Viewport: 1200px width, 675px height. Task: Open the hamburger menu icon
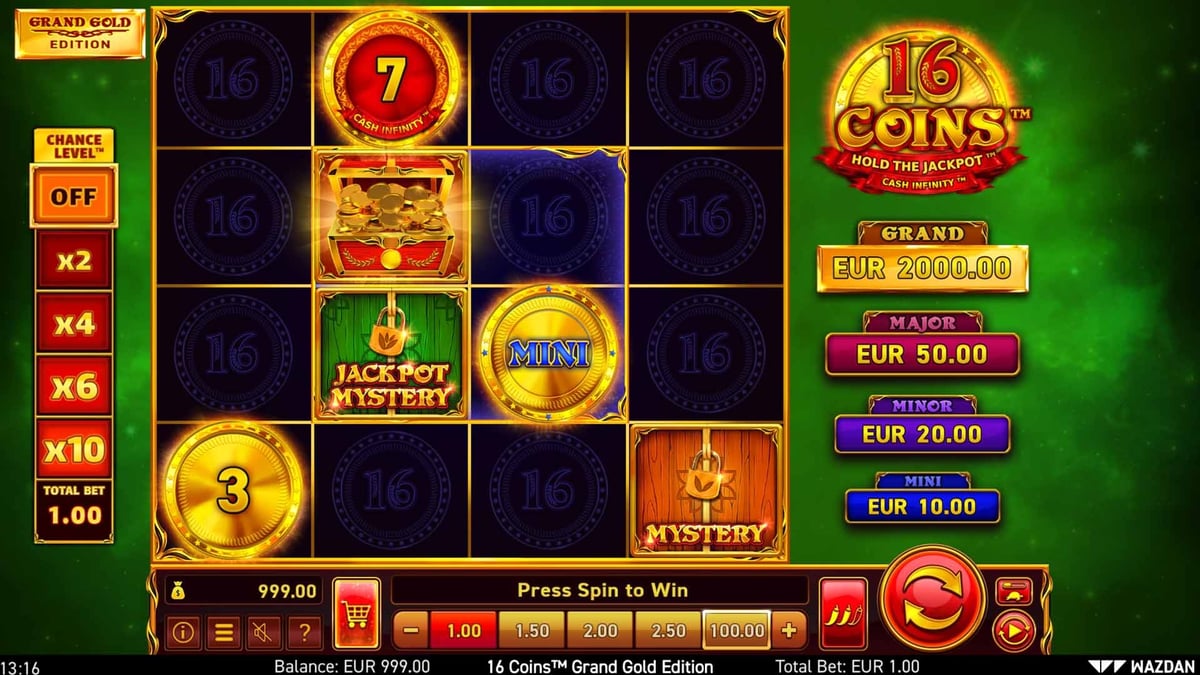click(x=224, y=632)
